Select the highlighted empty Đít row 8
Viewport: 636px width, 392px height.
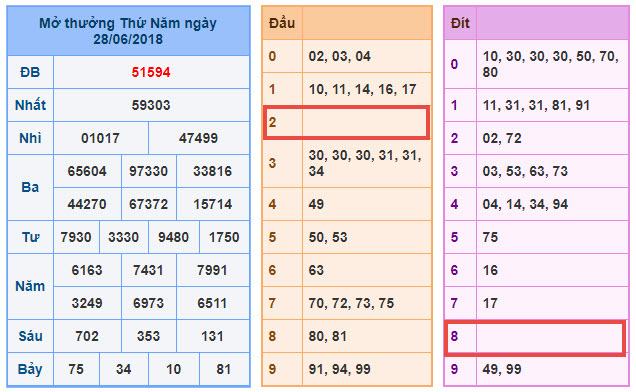tap(535, 338)
